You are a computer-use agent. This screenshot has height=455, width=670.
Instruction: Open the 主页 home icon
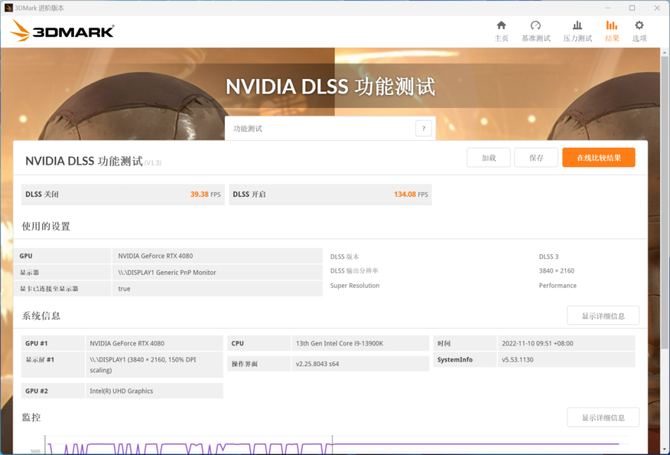(501, 30)
